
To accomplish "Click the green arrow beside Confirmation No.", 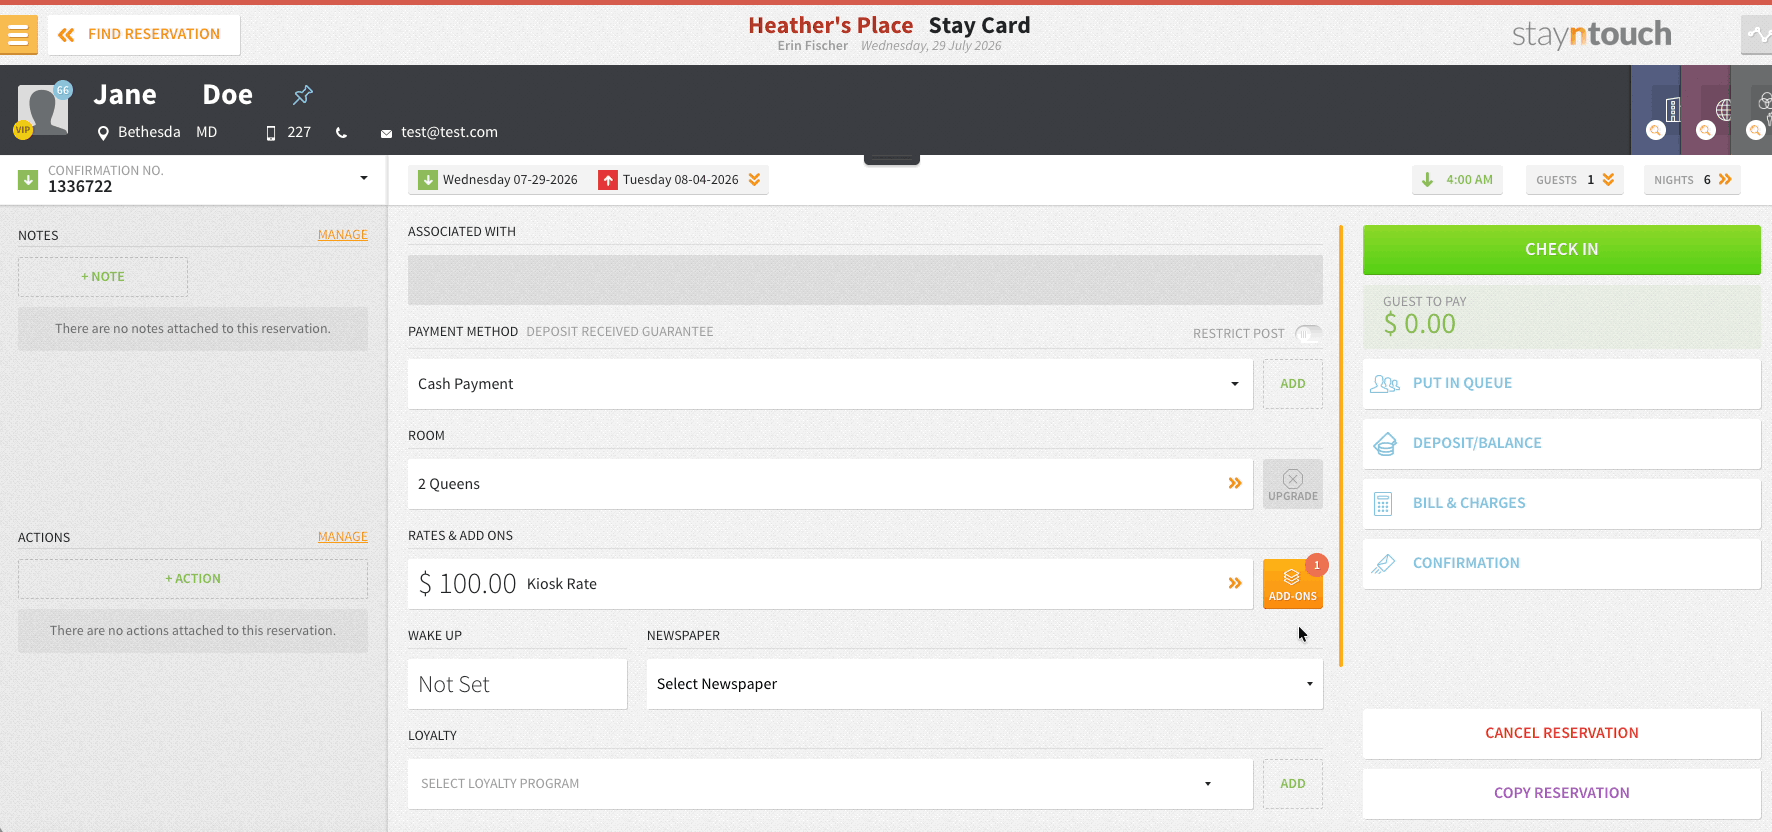I will [28, 179].
